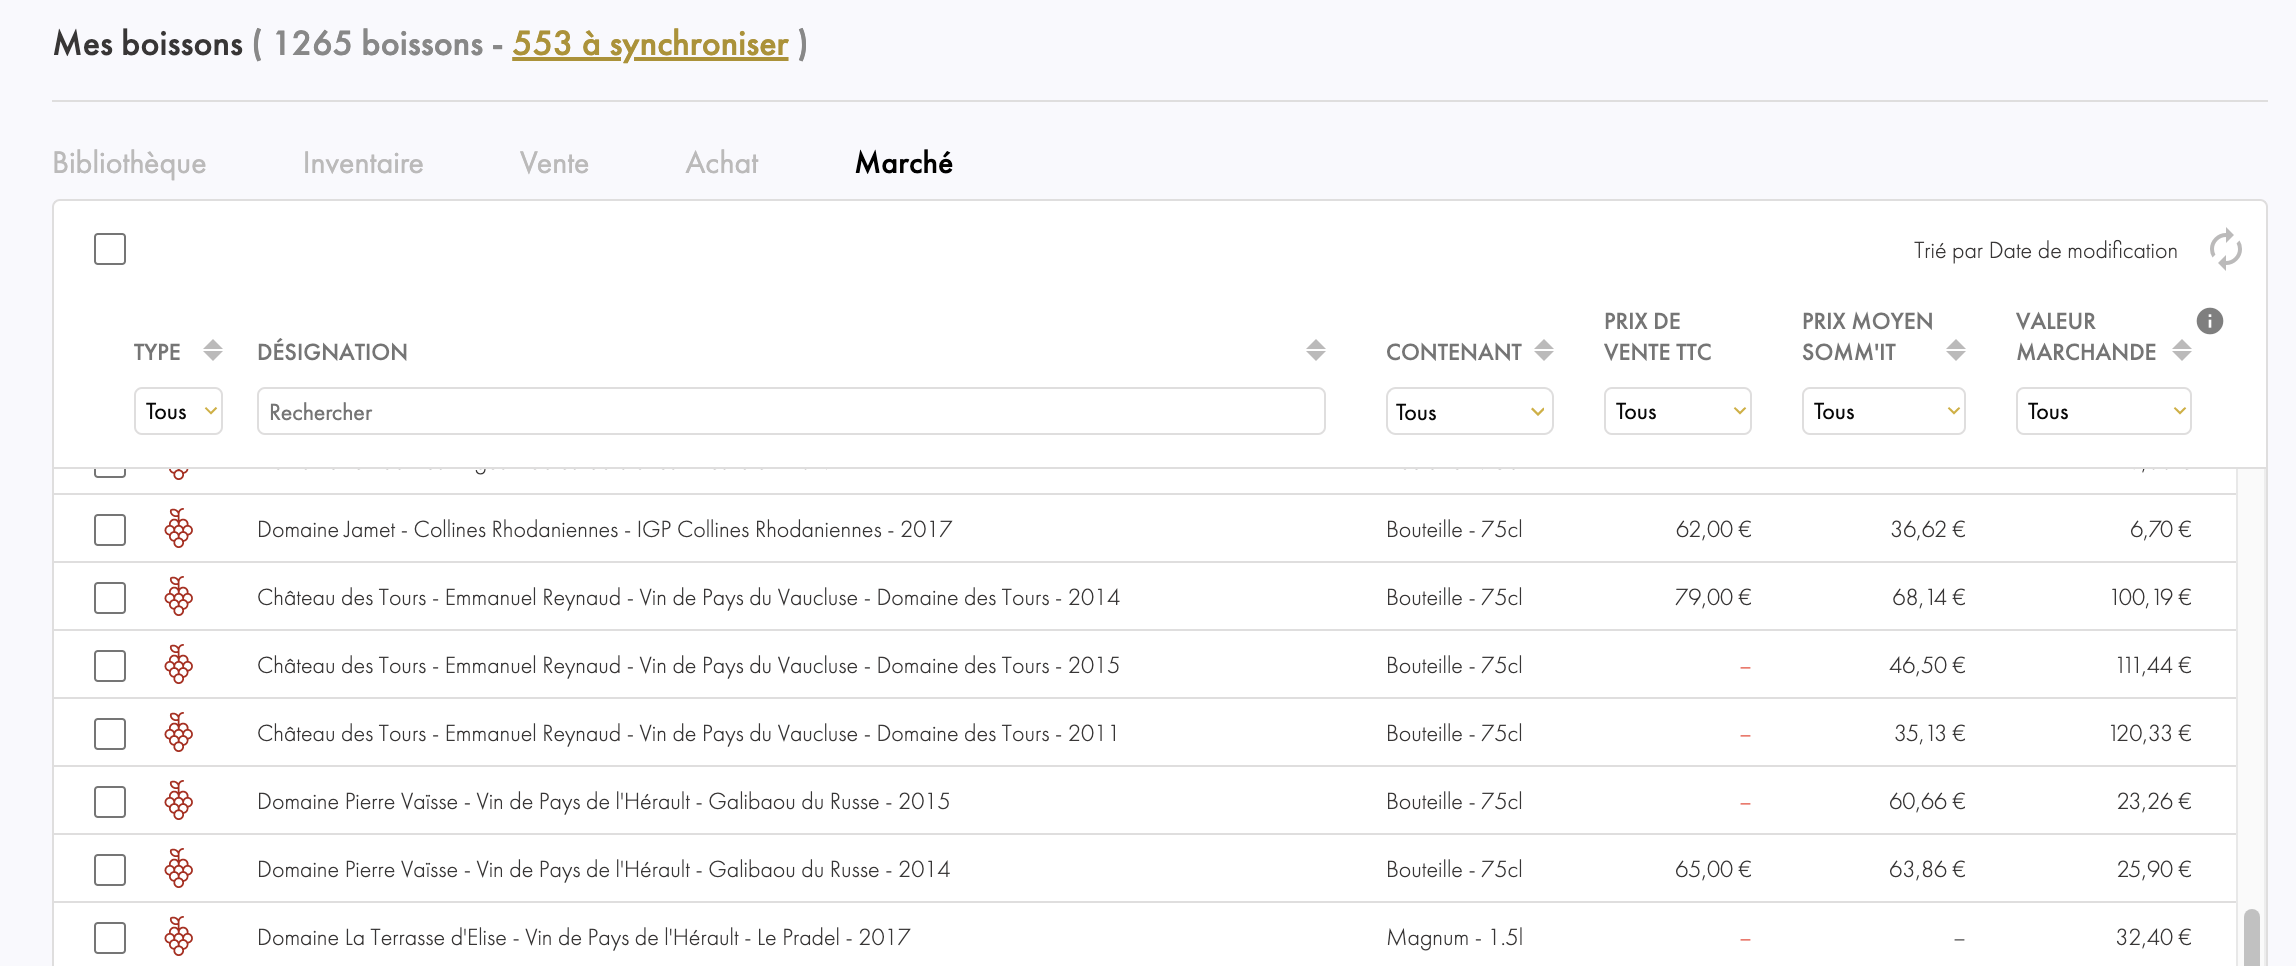The height and width of the screenshot is (966, 2296).
Task: Click the 68,14 € average price
Action: 1928,597
